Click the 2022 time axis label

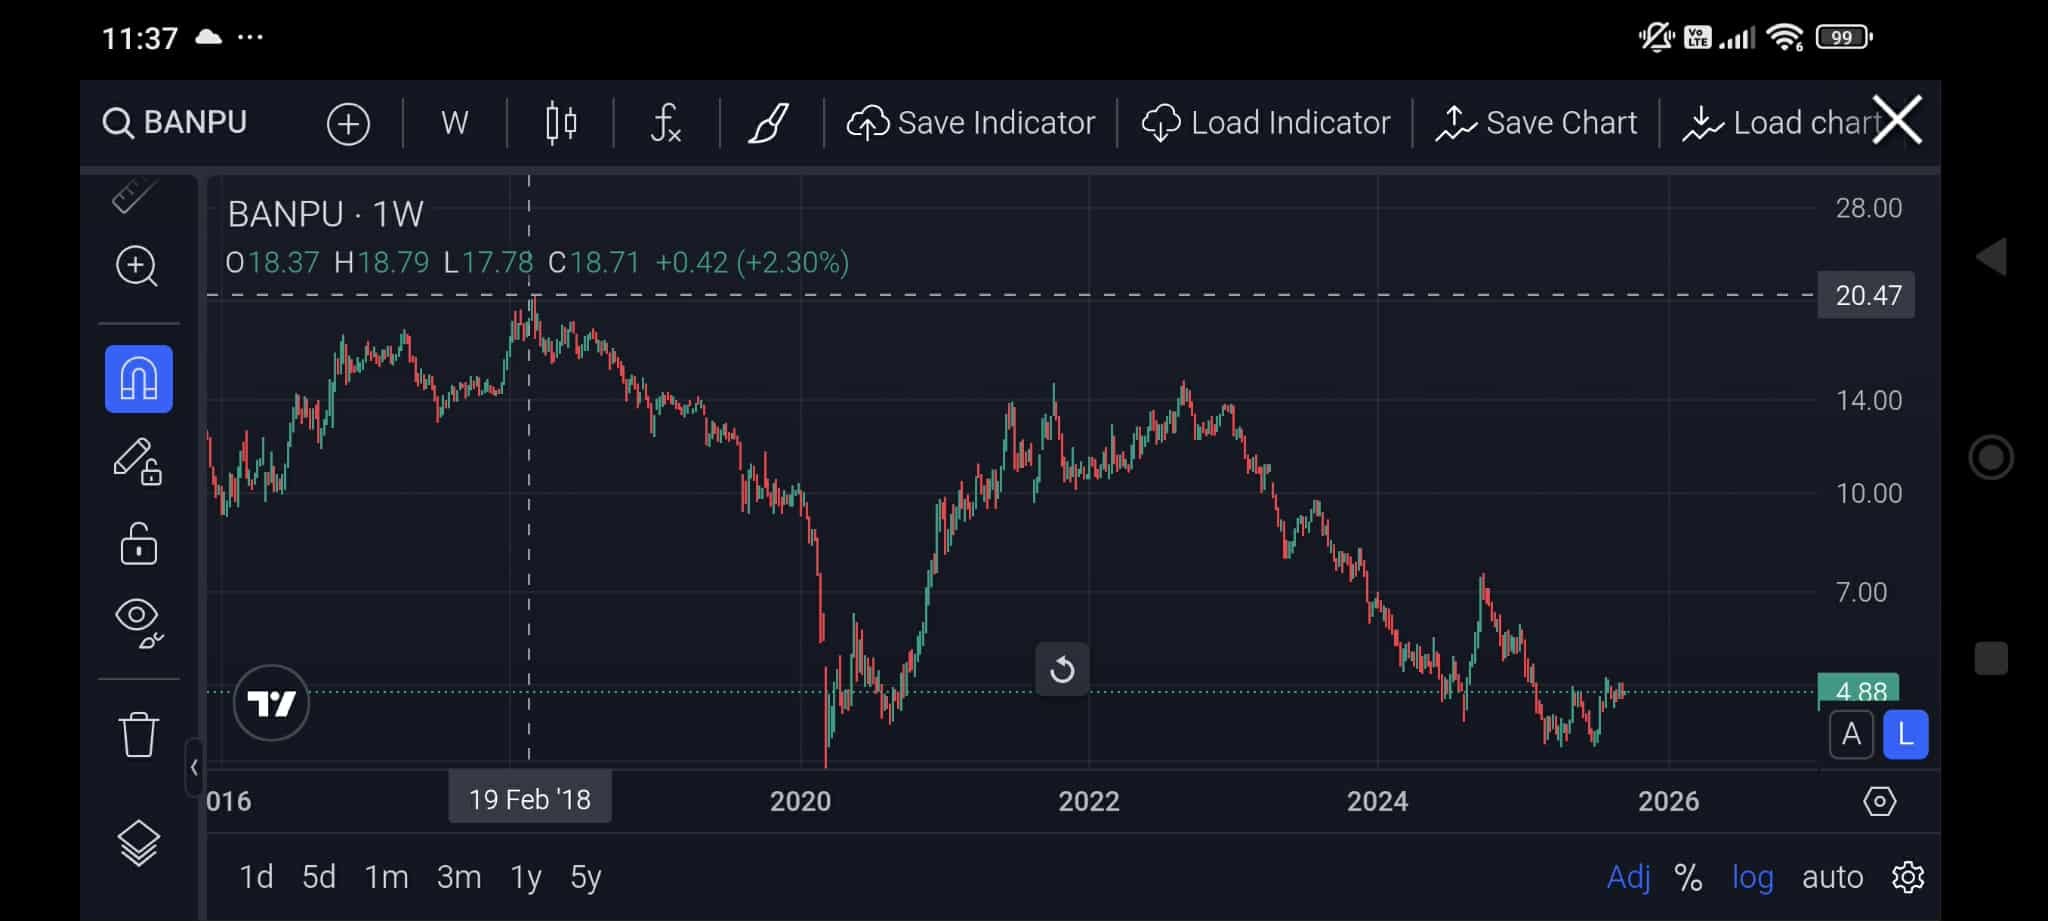click(1089, 801)
